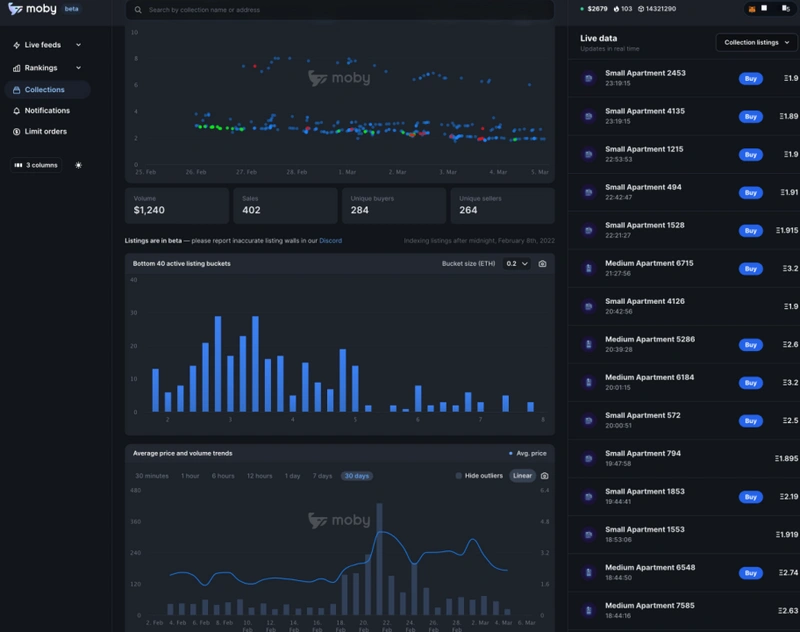Click the 3 columns layout button

tap(36, 165)
